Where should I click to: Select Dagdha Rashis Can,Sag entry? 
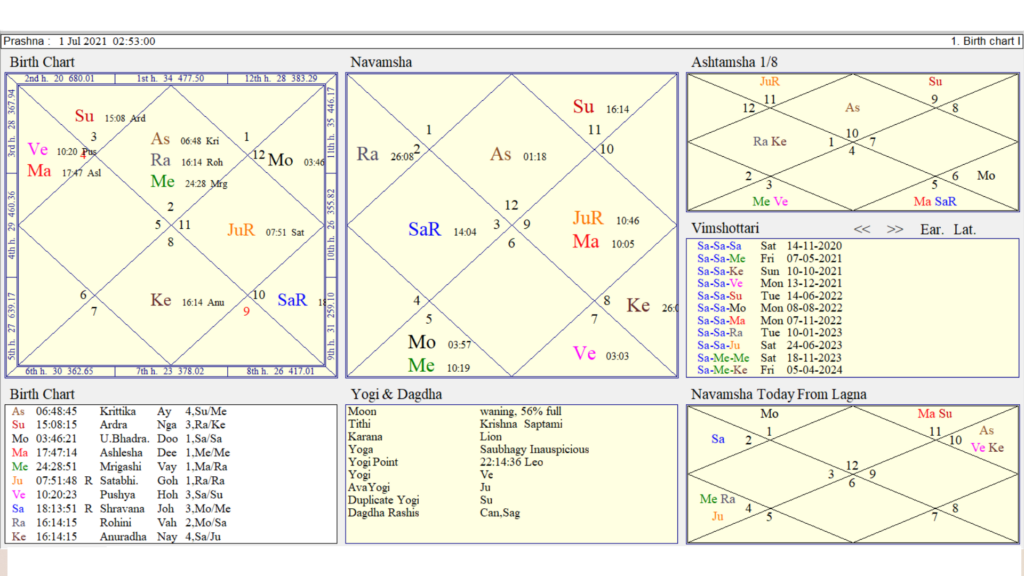tap(434, 513)
